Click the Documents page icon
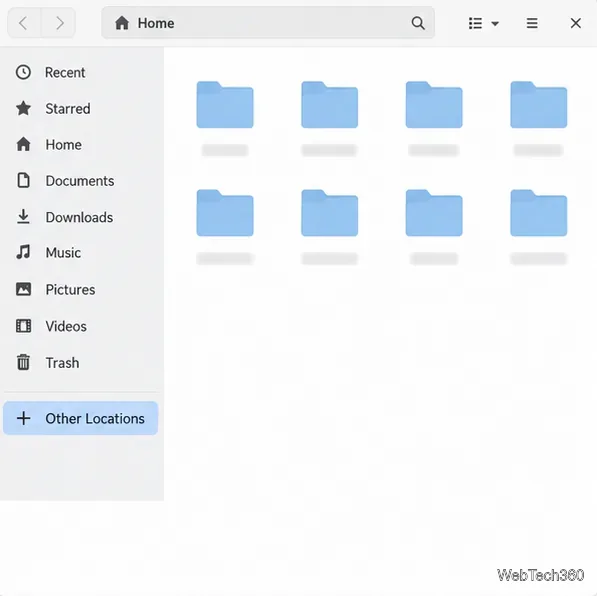 (x=23, y=180)
